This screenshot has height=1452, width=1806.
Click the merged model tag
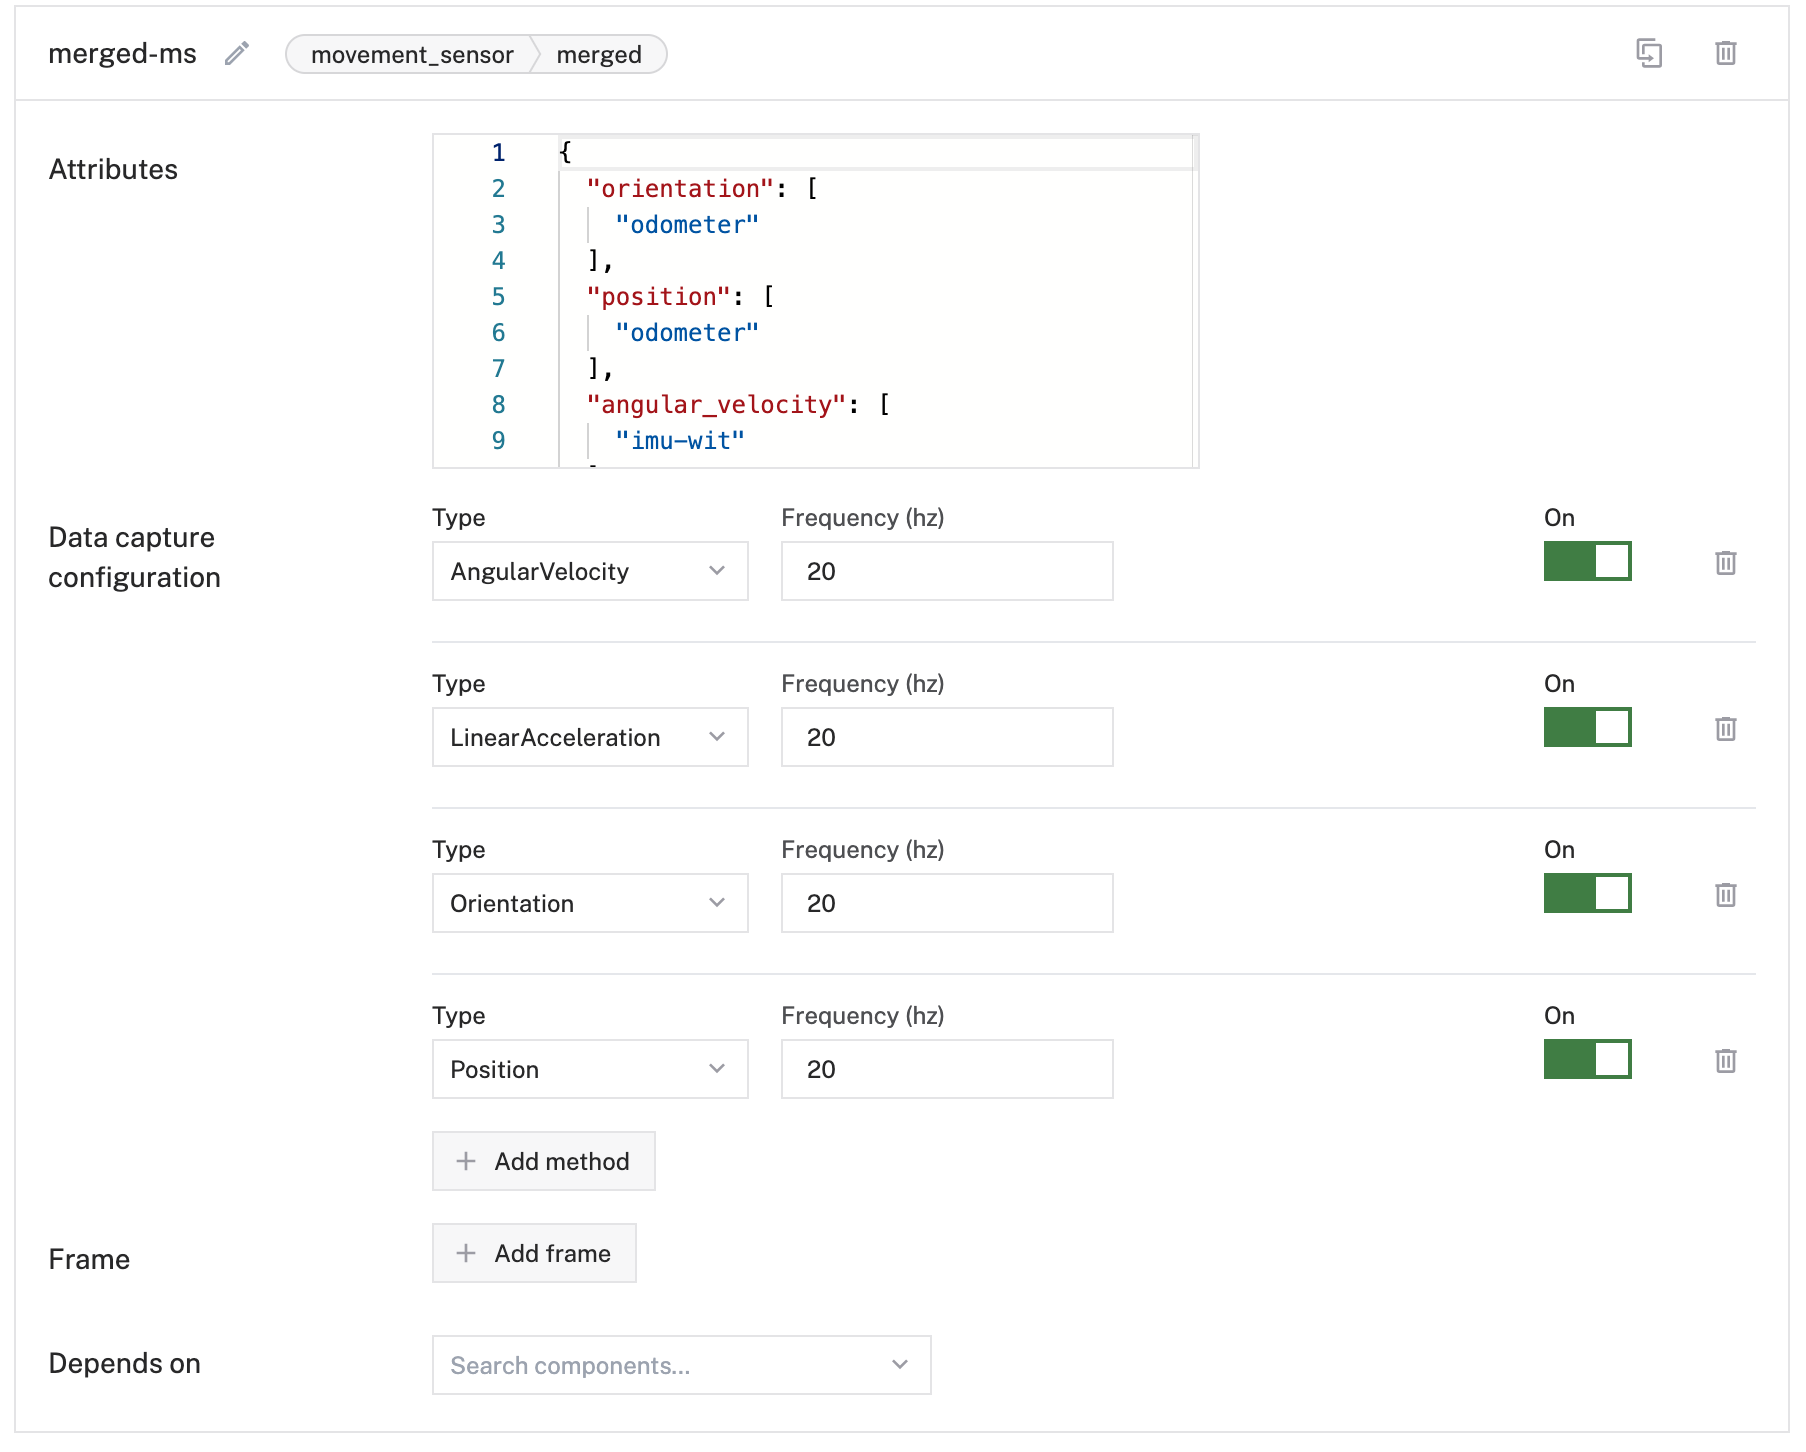tap(599, 55)
